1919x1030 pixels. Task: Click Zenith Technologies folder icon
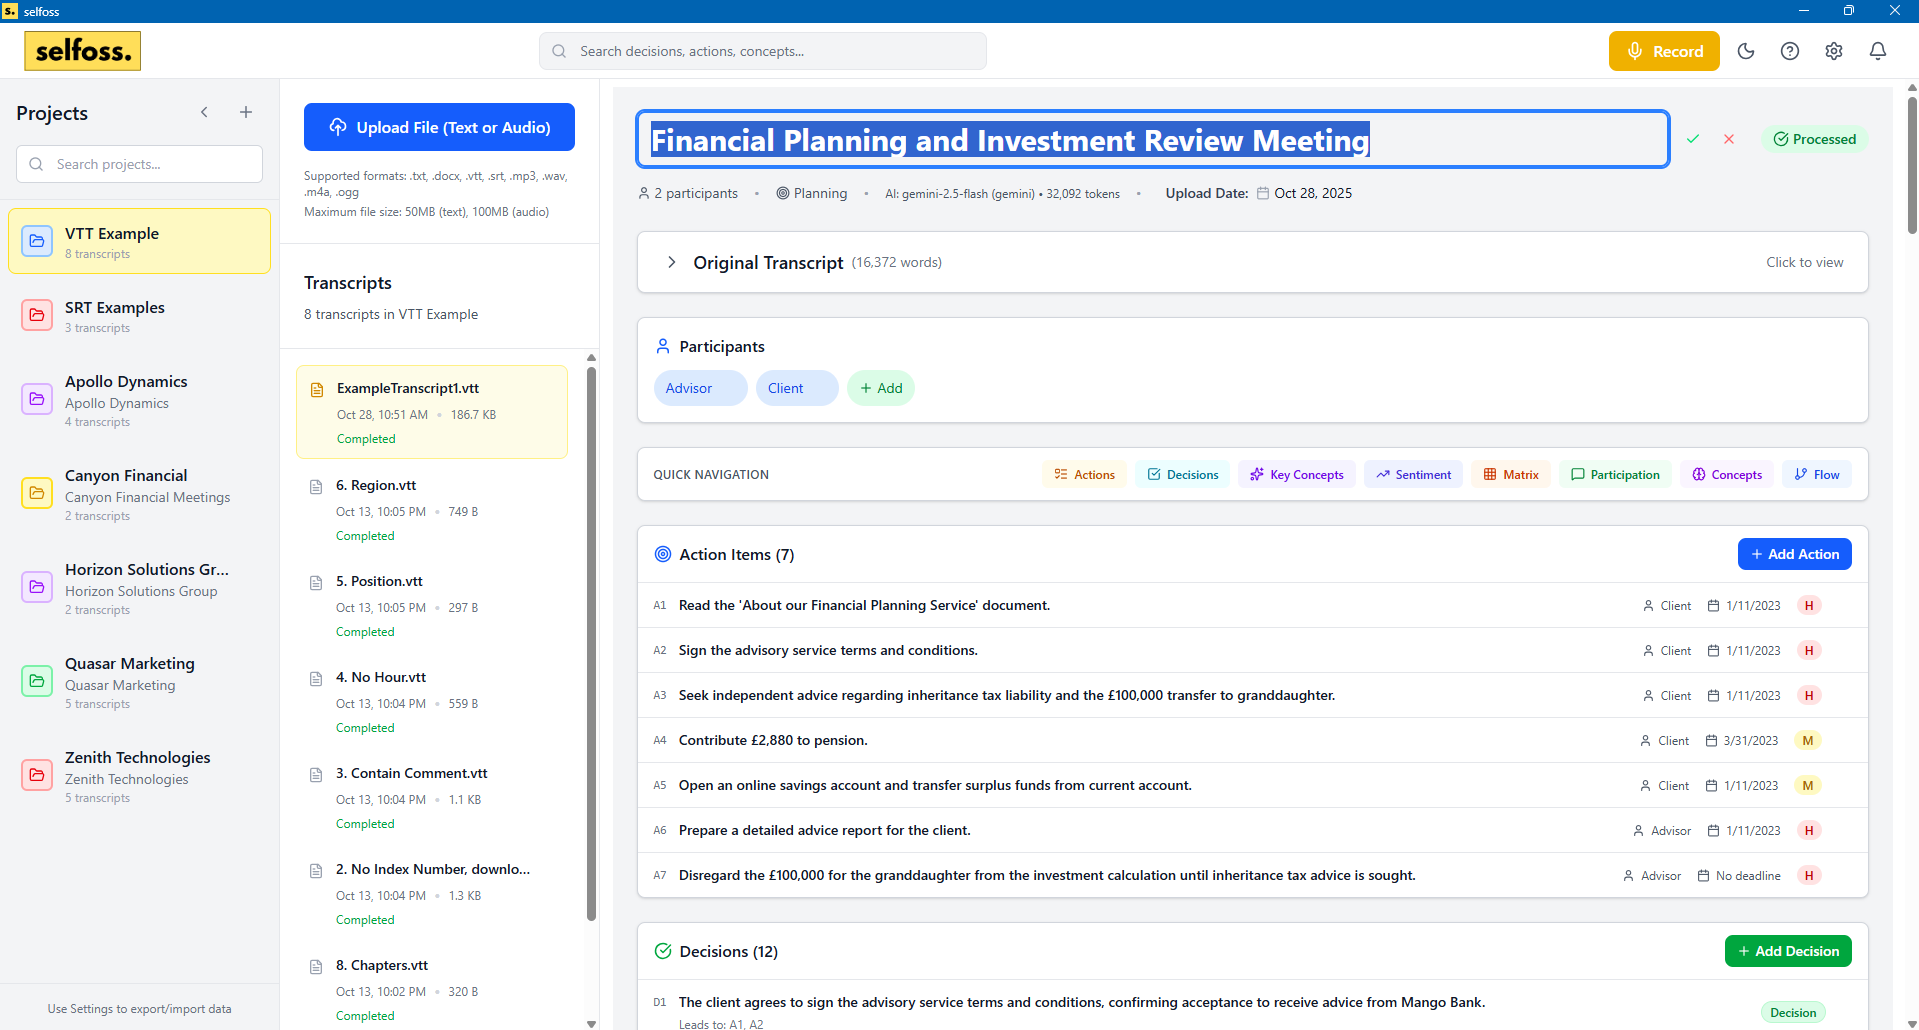[37, 775]
